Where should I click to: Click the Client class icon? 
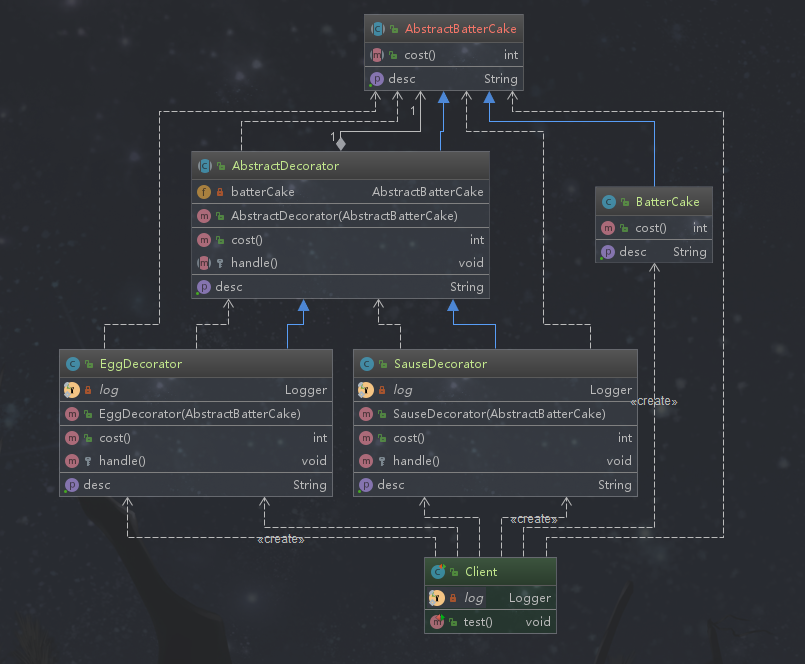click(x=437, y=572)
